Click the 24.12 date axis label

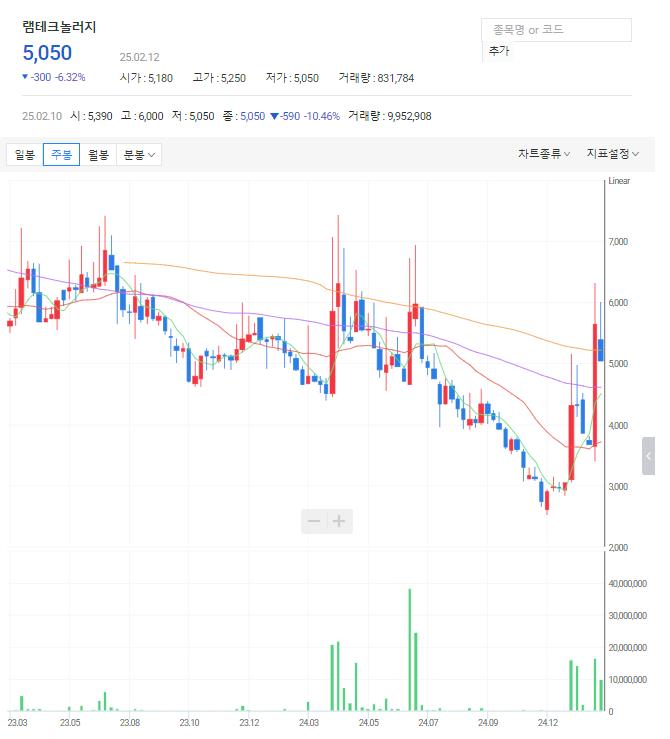[x=547, y=723]
